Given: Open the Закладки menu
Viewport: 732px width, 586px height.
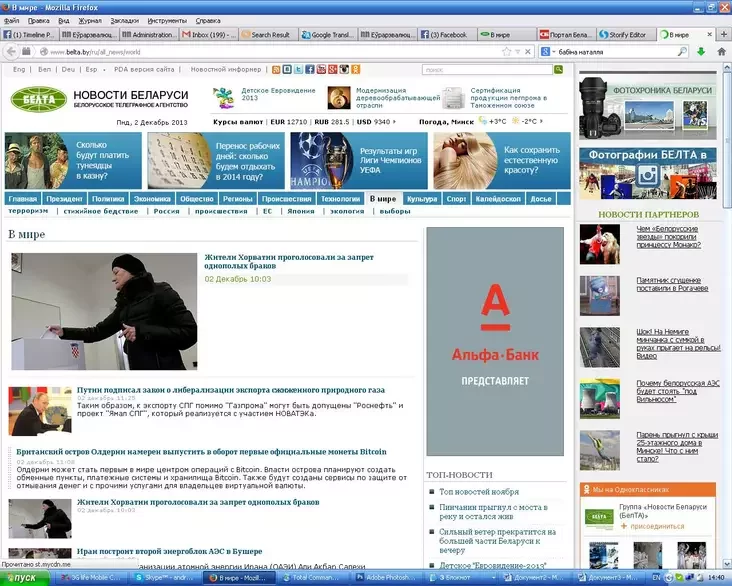Looking at the screenshot, I should click(x=125, y=21).
